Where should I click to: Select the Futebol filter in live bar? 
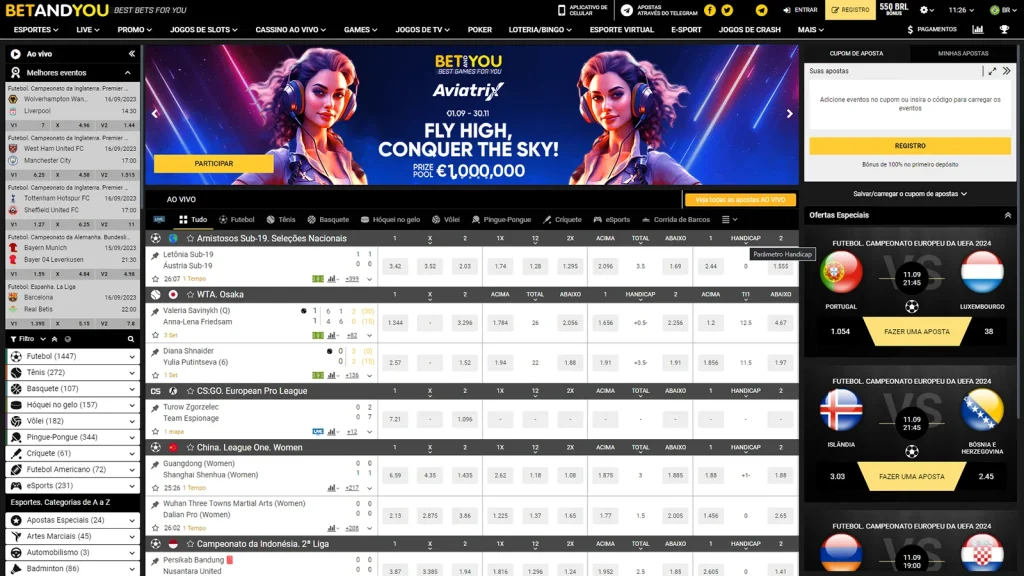click(x=236, y=219)
